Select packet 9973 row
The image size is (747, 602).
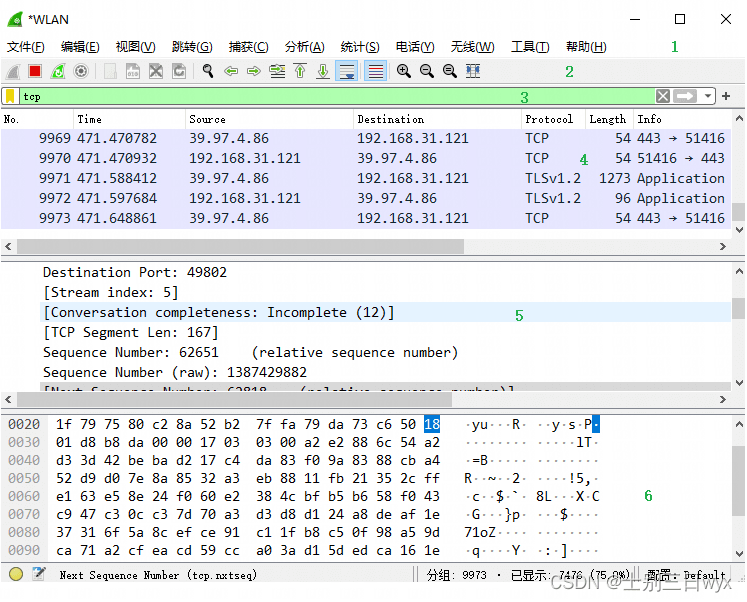366,218
